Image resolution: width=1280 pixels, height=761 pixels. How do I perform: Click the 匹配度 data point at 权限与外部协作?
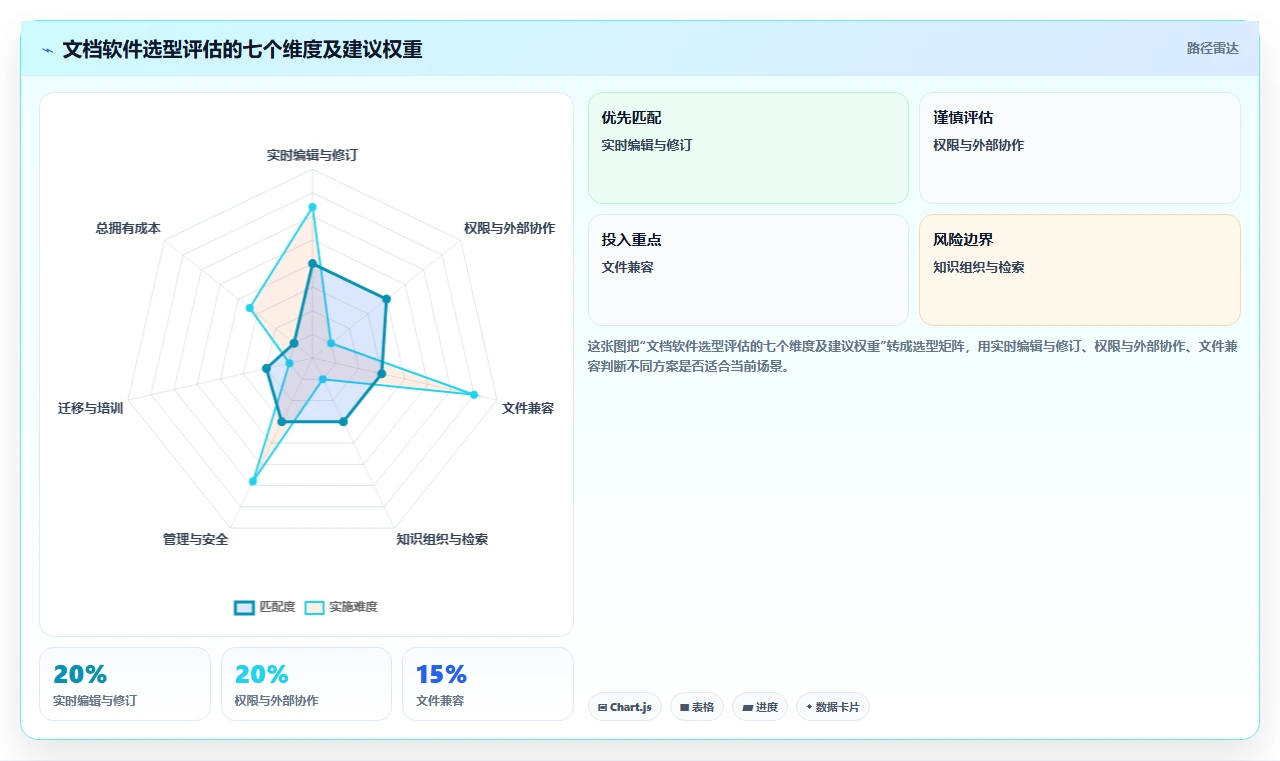coord(387,299)
